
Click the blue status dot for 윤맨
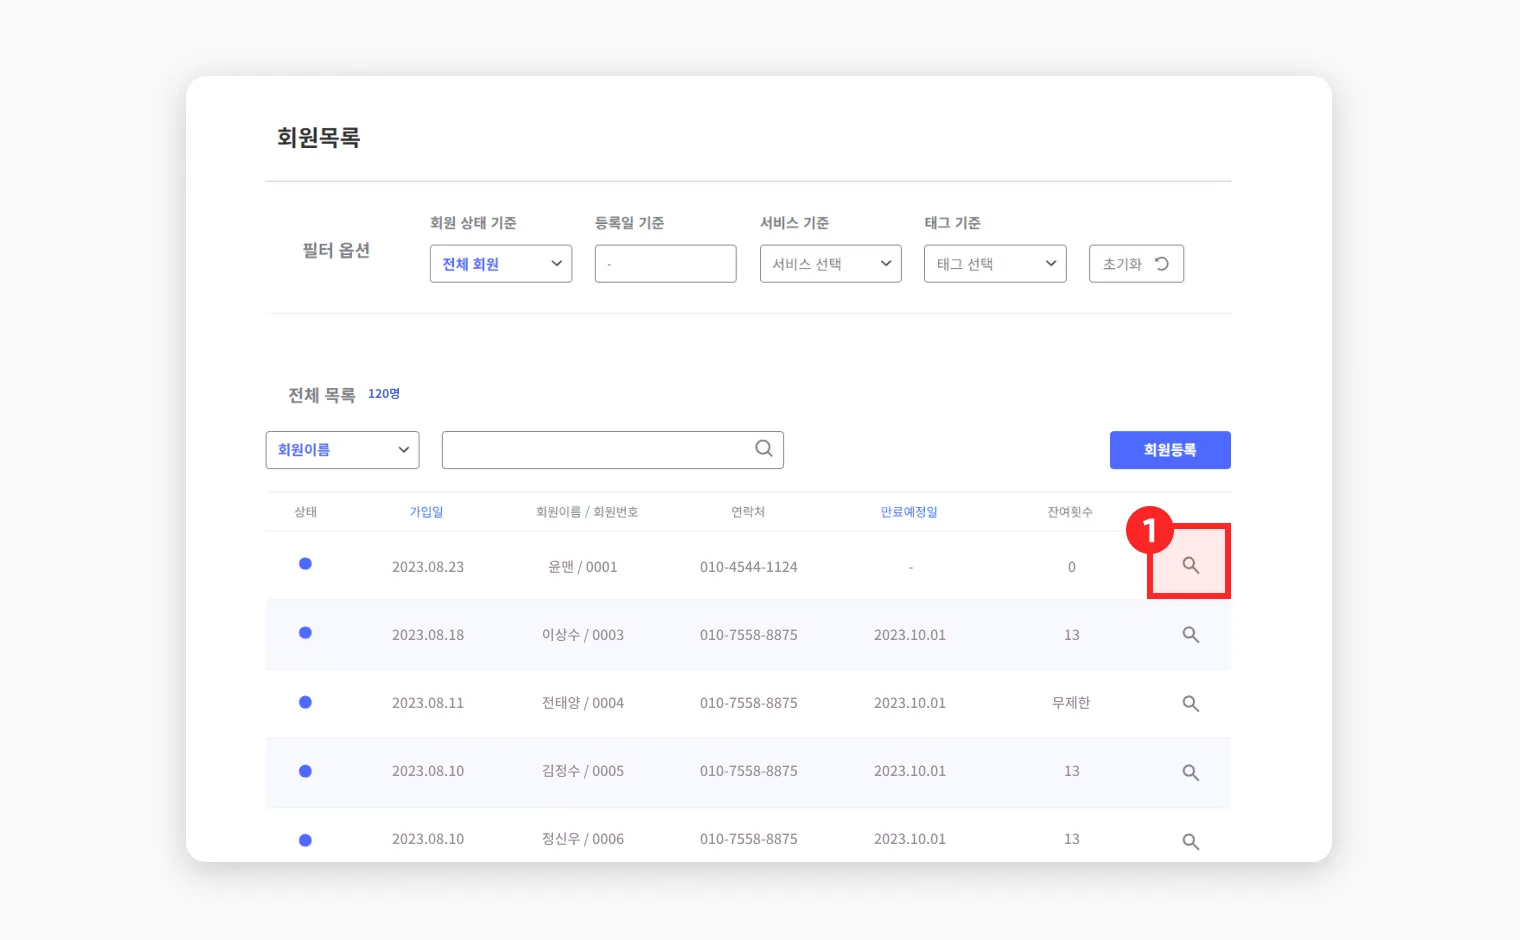[305, 564]
